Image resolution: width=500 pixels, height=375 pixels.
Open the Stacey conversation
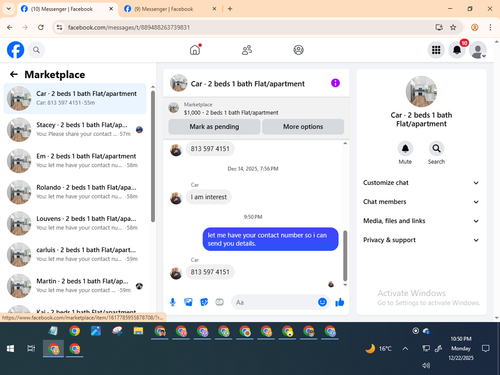pos(75,130)
